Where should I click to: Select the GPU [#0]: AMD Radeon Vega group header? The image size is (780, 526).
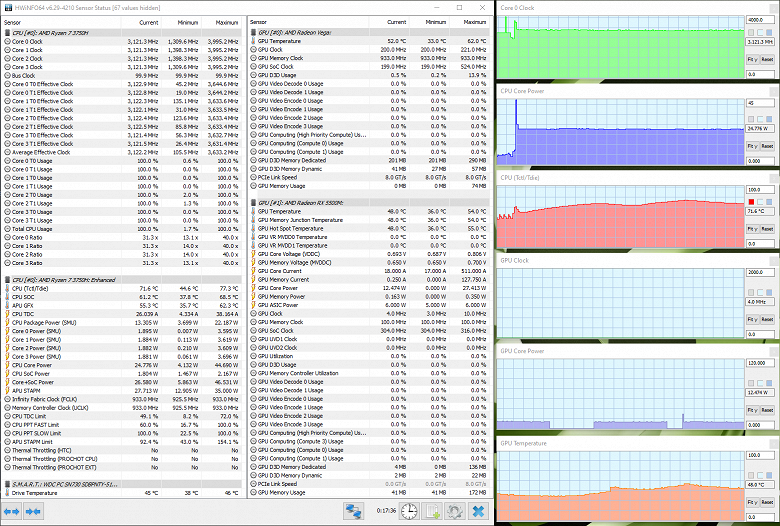[369, 32]
